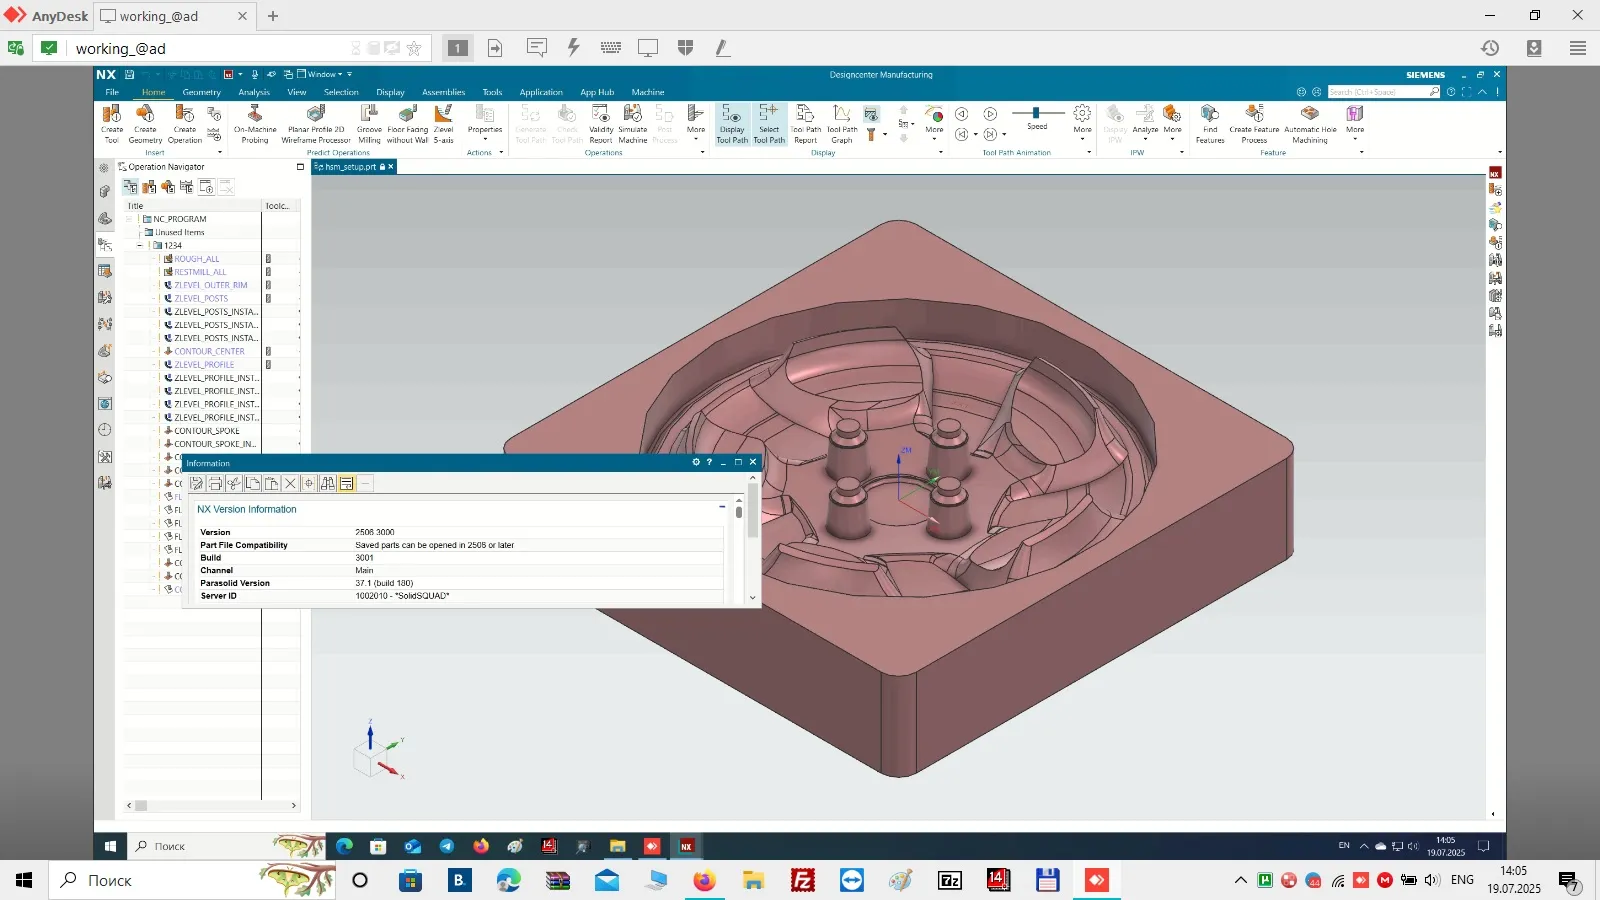Collapse the NX Version Information section

click(722, 508)
